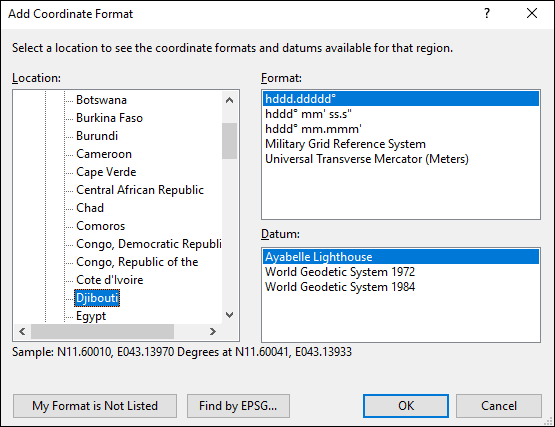Select Ayabelle Lighthouse datum
This screenshot has height=427, width=555.
[401, 257]
